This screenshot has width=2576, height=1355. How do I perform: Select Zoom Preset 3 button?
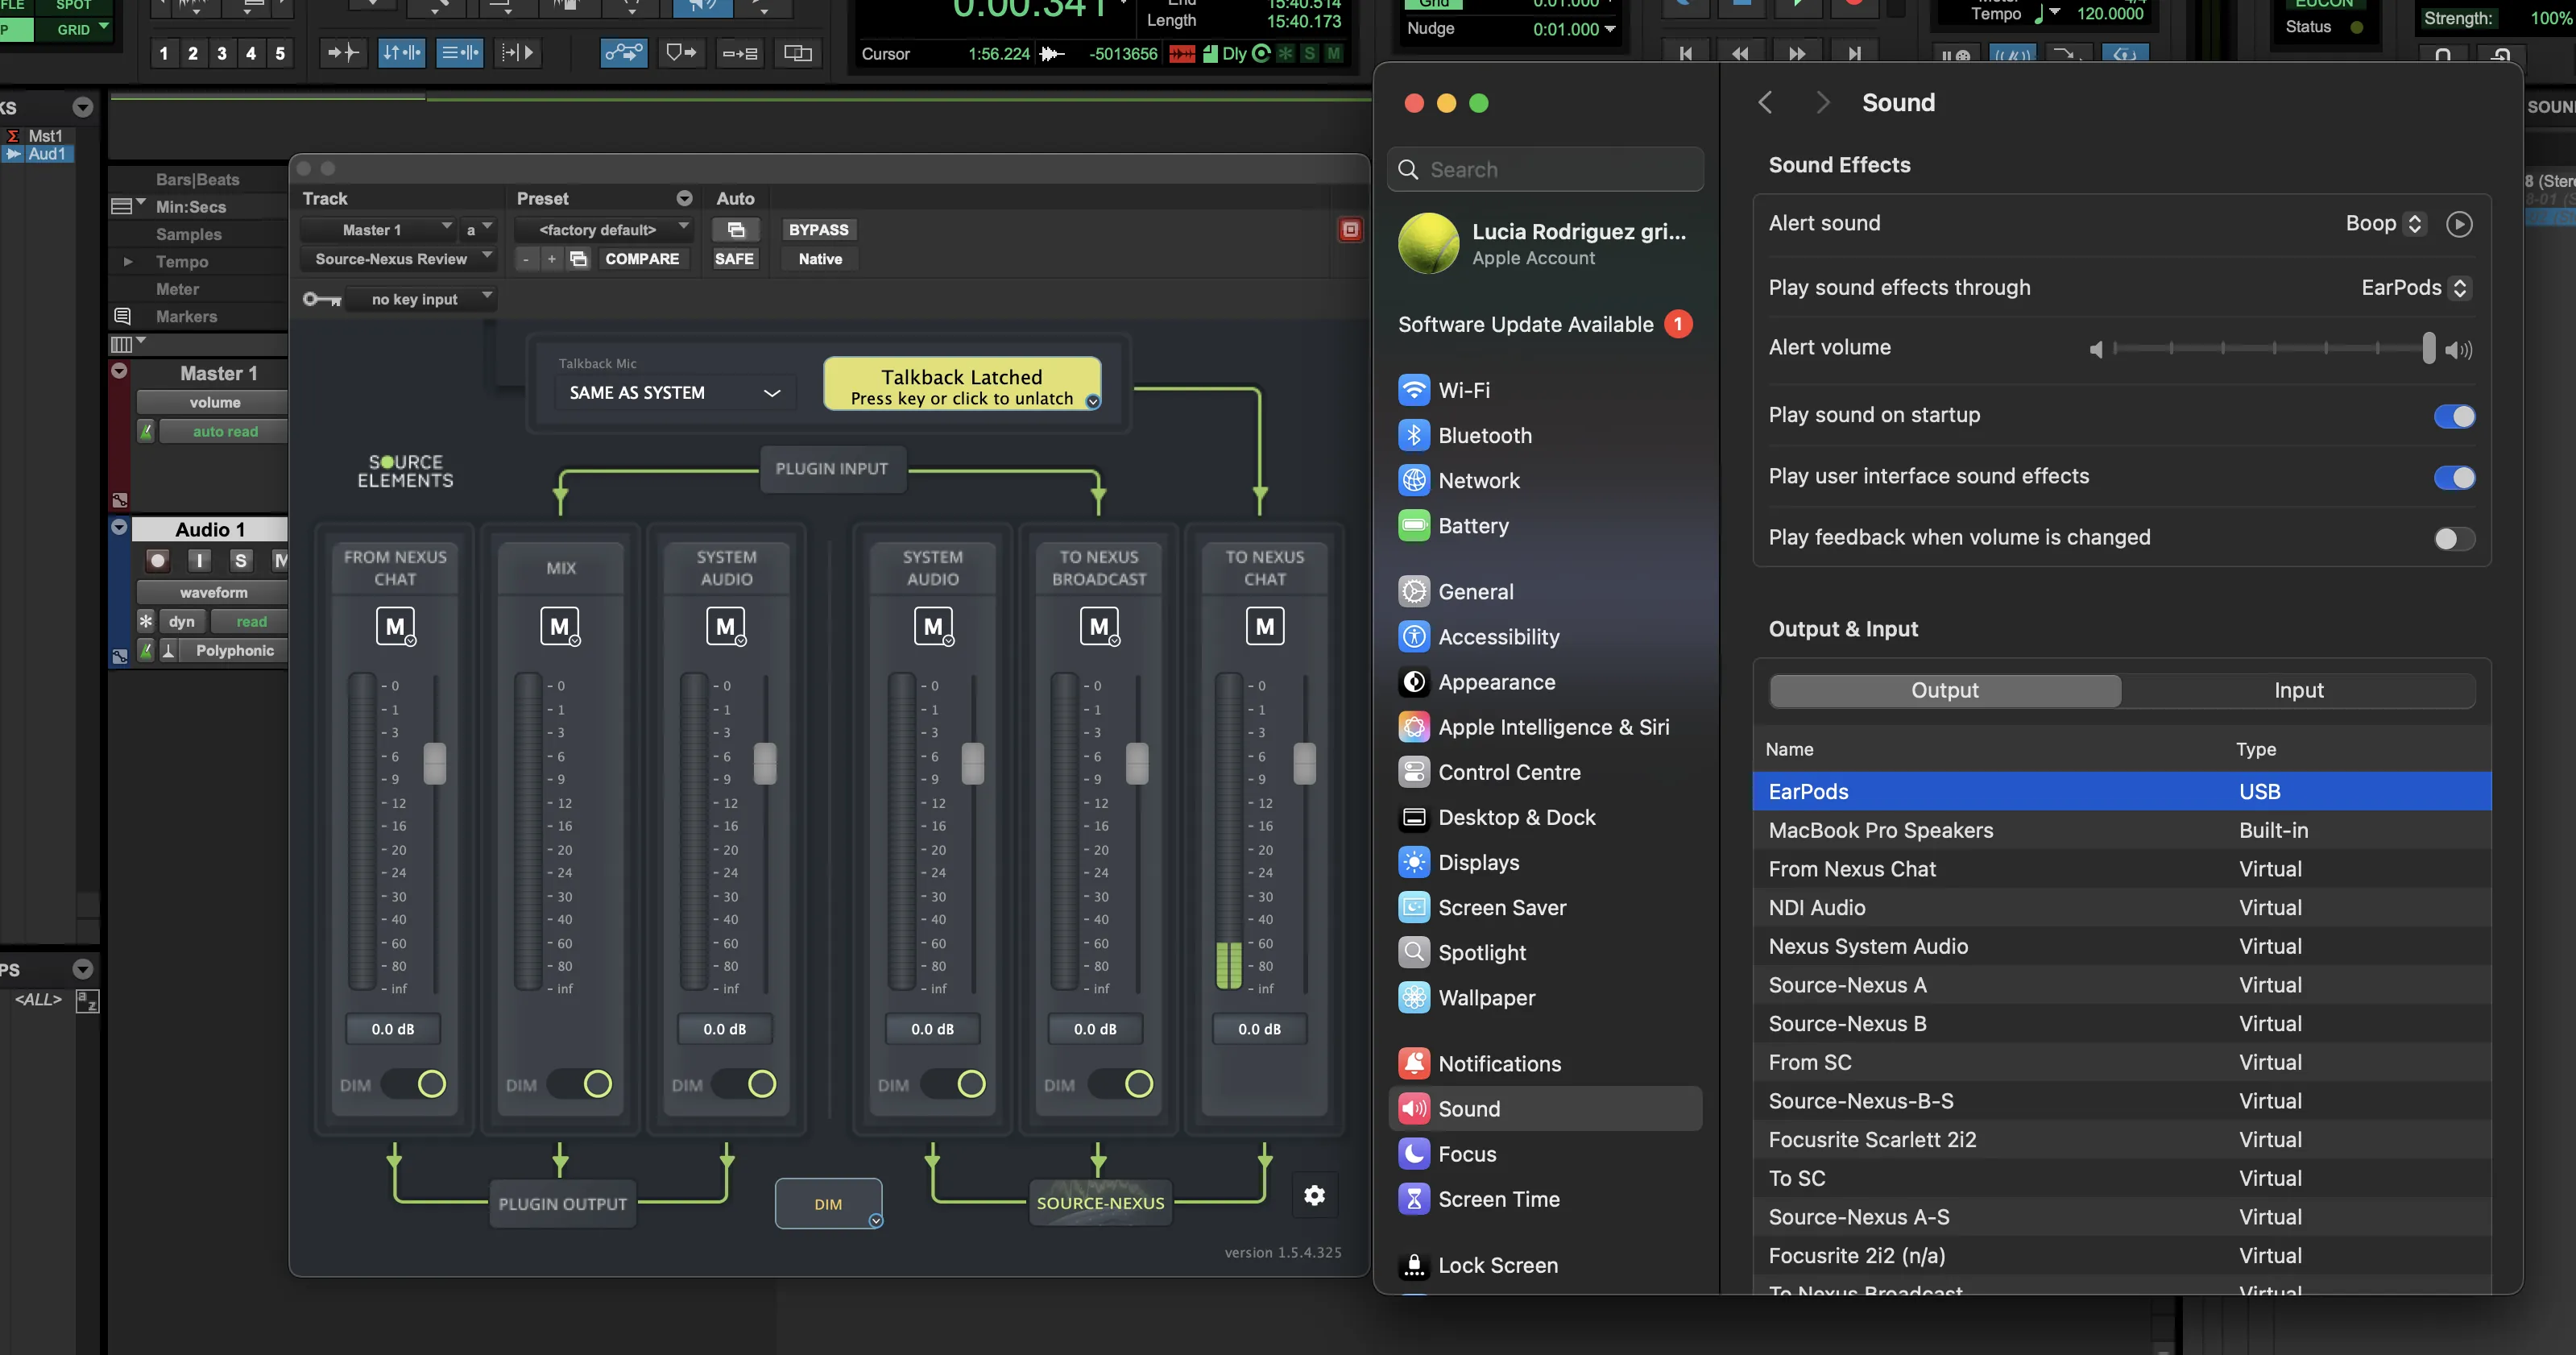(222, 54)
